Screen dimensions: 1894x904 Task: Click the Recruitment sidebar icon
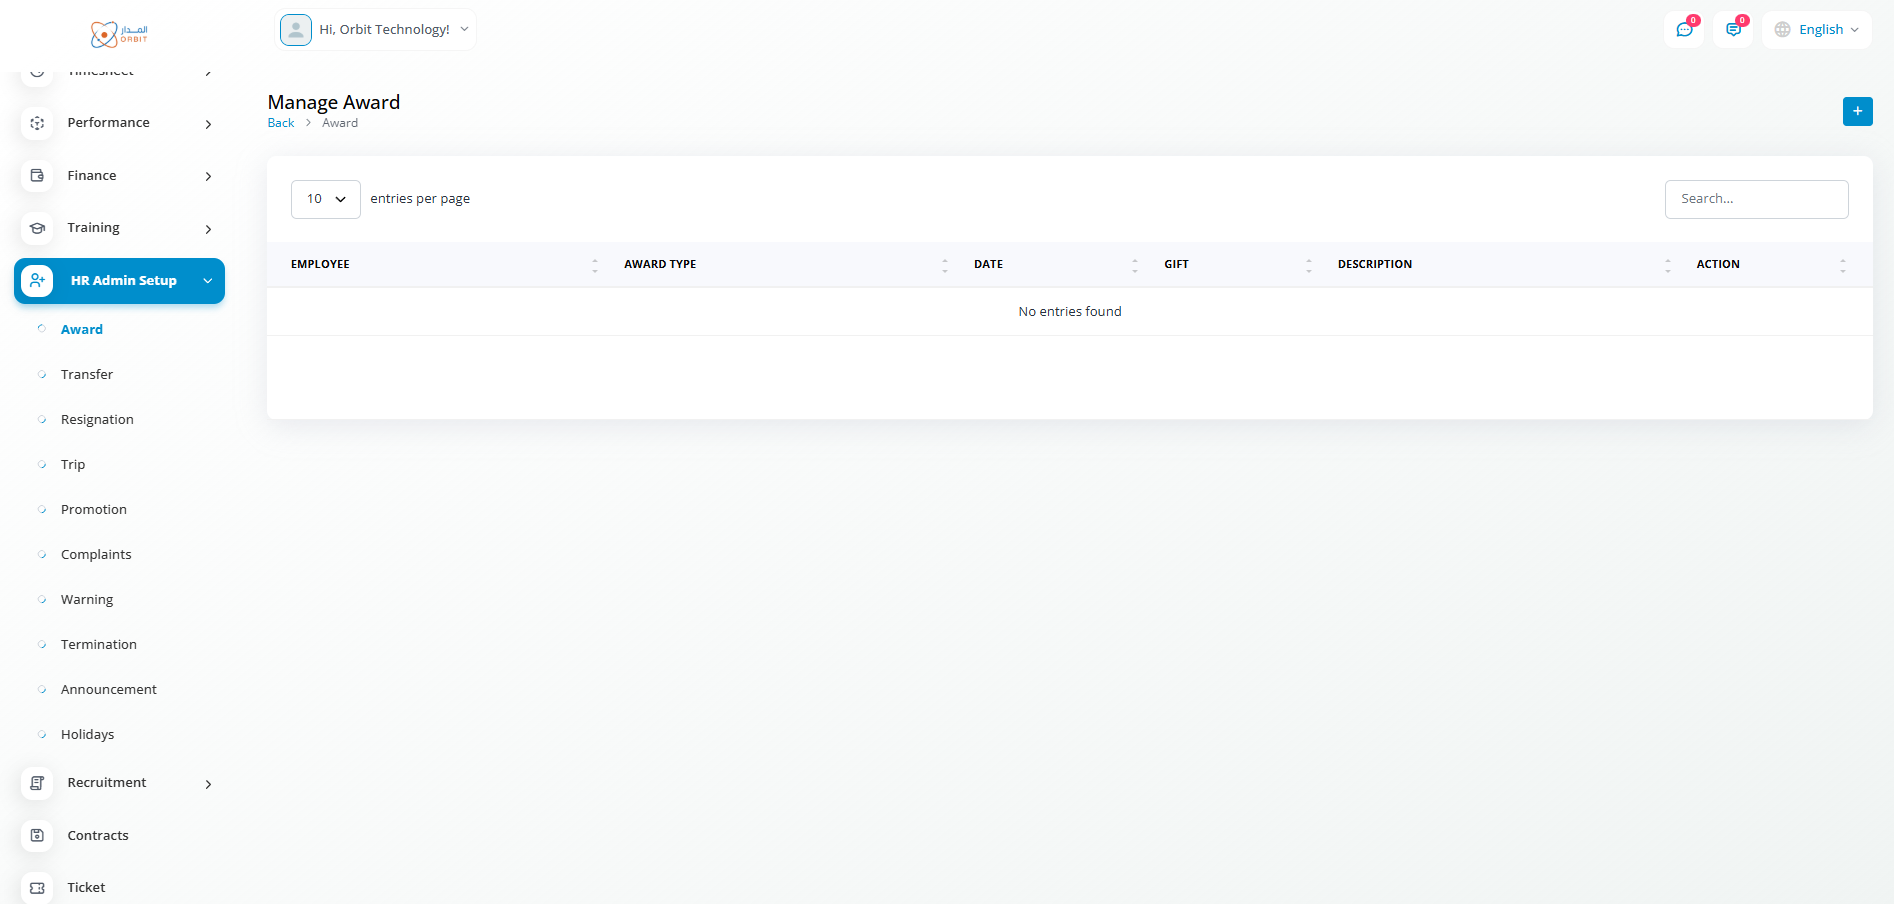(37, 783)
